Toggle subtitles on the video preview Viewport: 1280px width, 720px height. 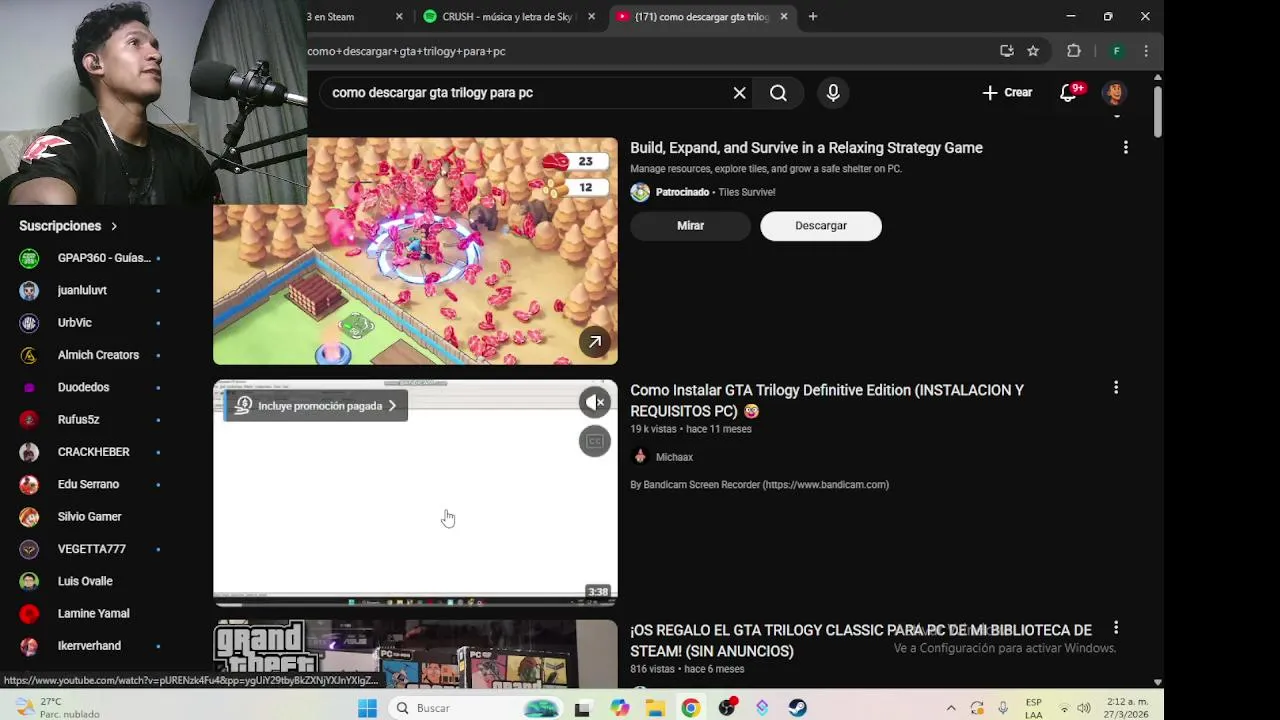[x=595, y=441]
